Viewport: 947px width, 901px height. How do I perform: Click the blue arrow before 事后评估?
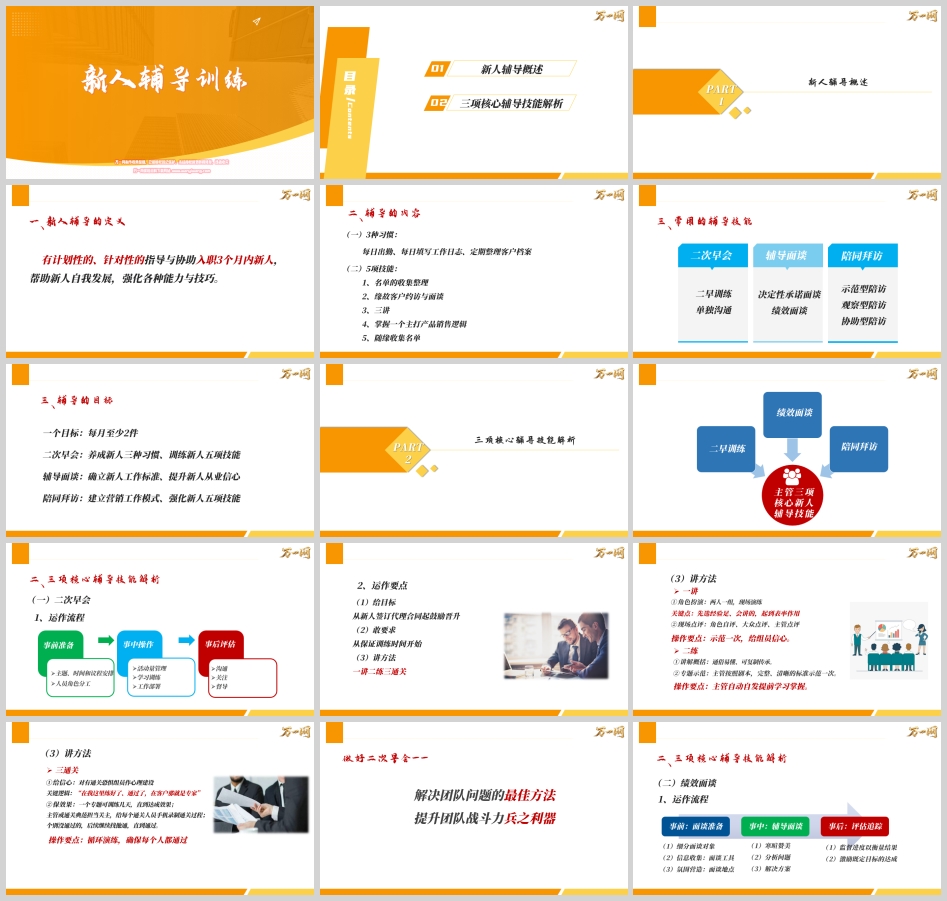(x=186, y=640)
